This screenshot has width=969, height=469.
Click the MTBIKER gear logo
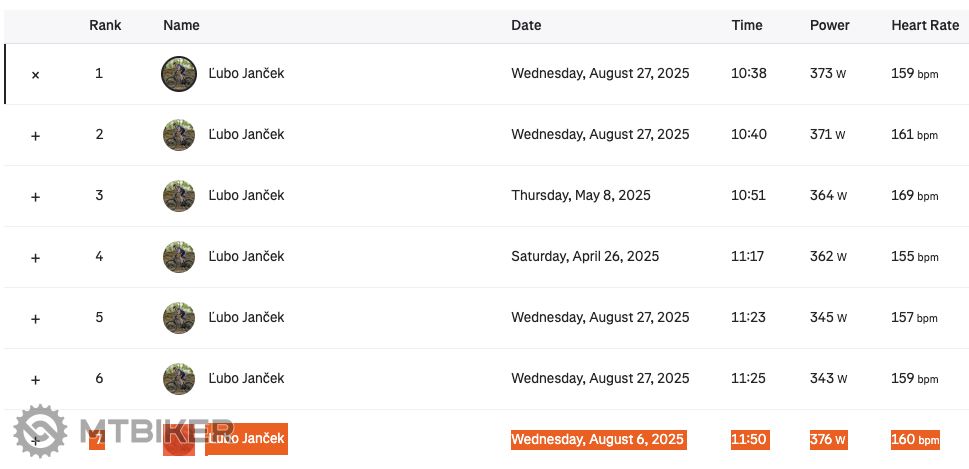pos(40,432)
